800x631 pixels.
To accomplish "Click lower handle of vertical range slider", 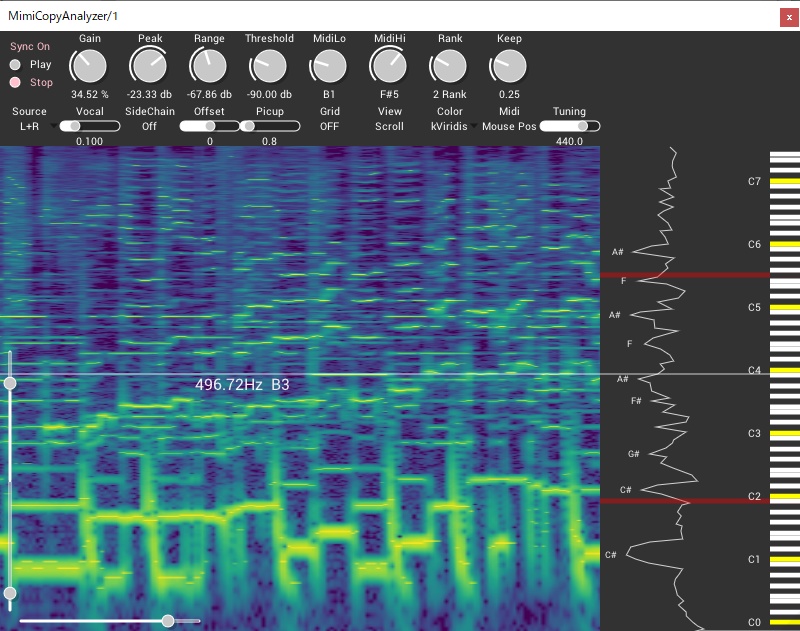I will pos(10,593).
